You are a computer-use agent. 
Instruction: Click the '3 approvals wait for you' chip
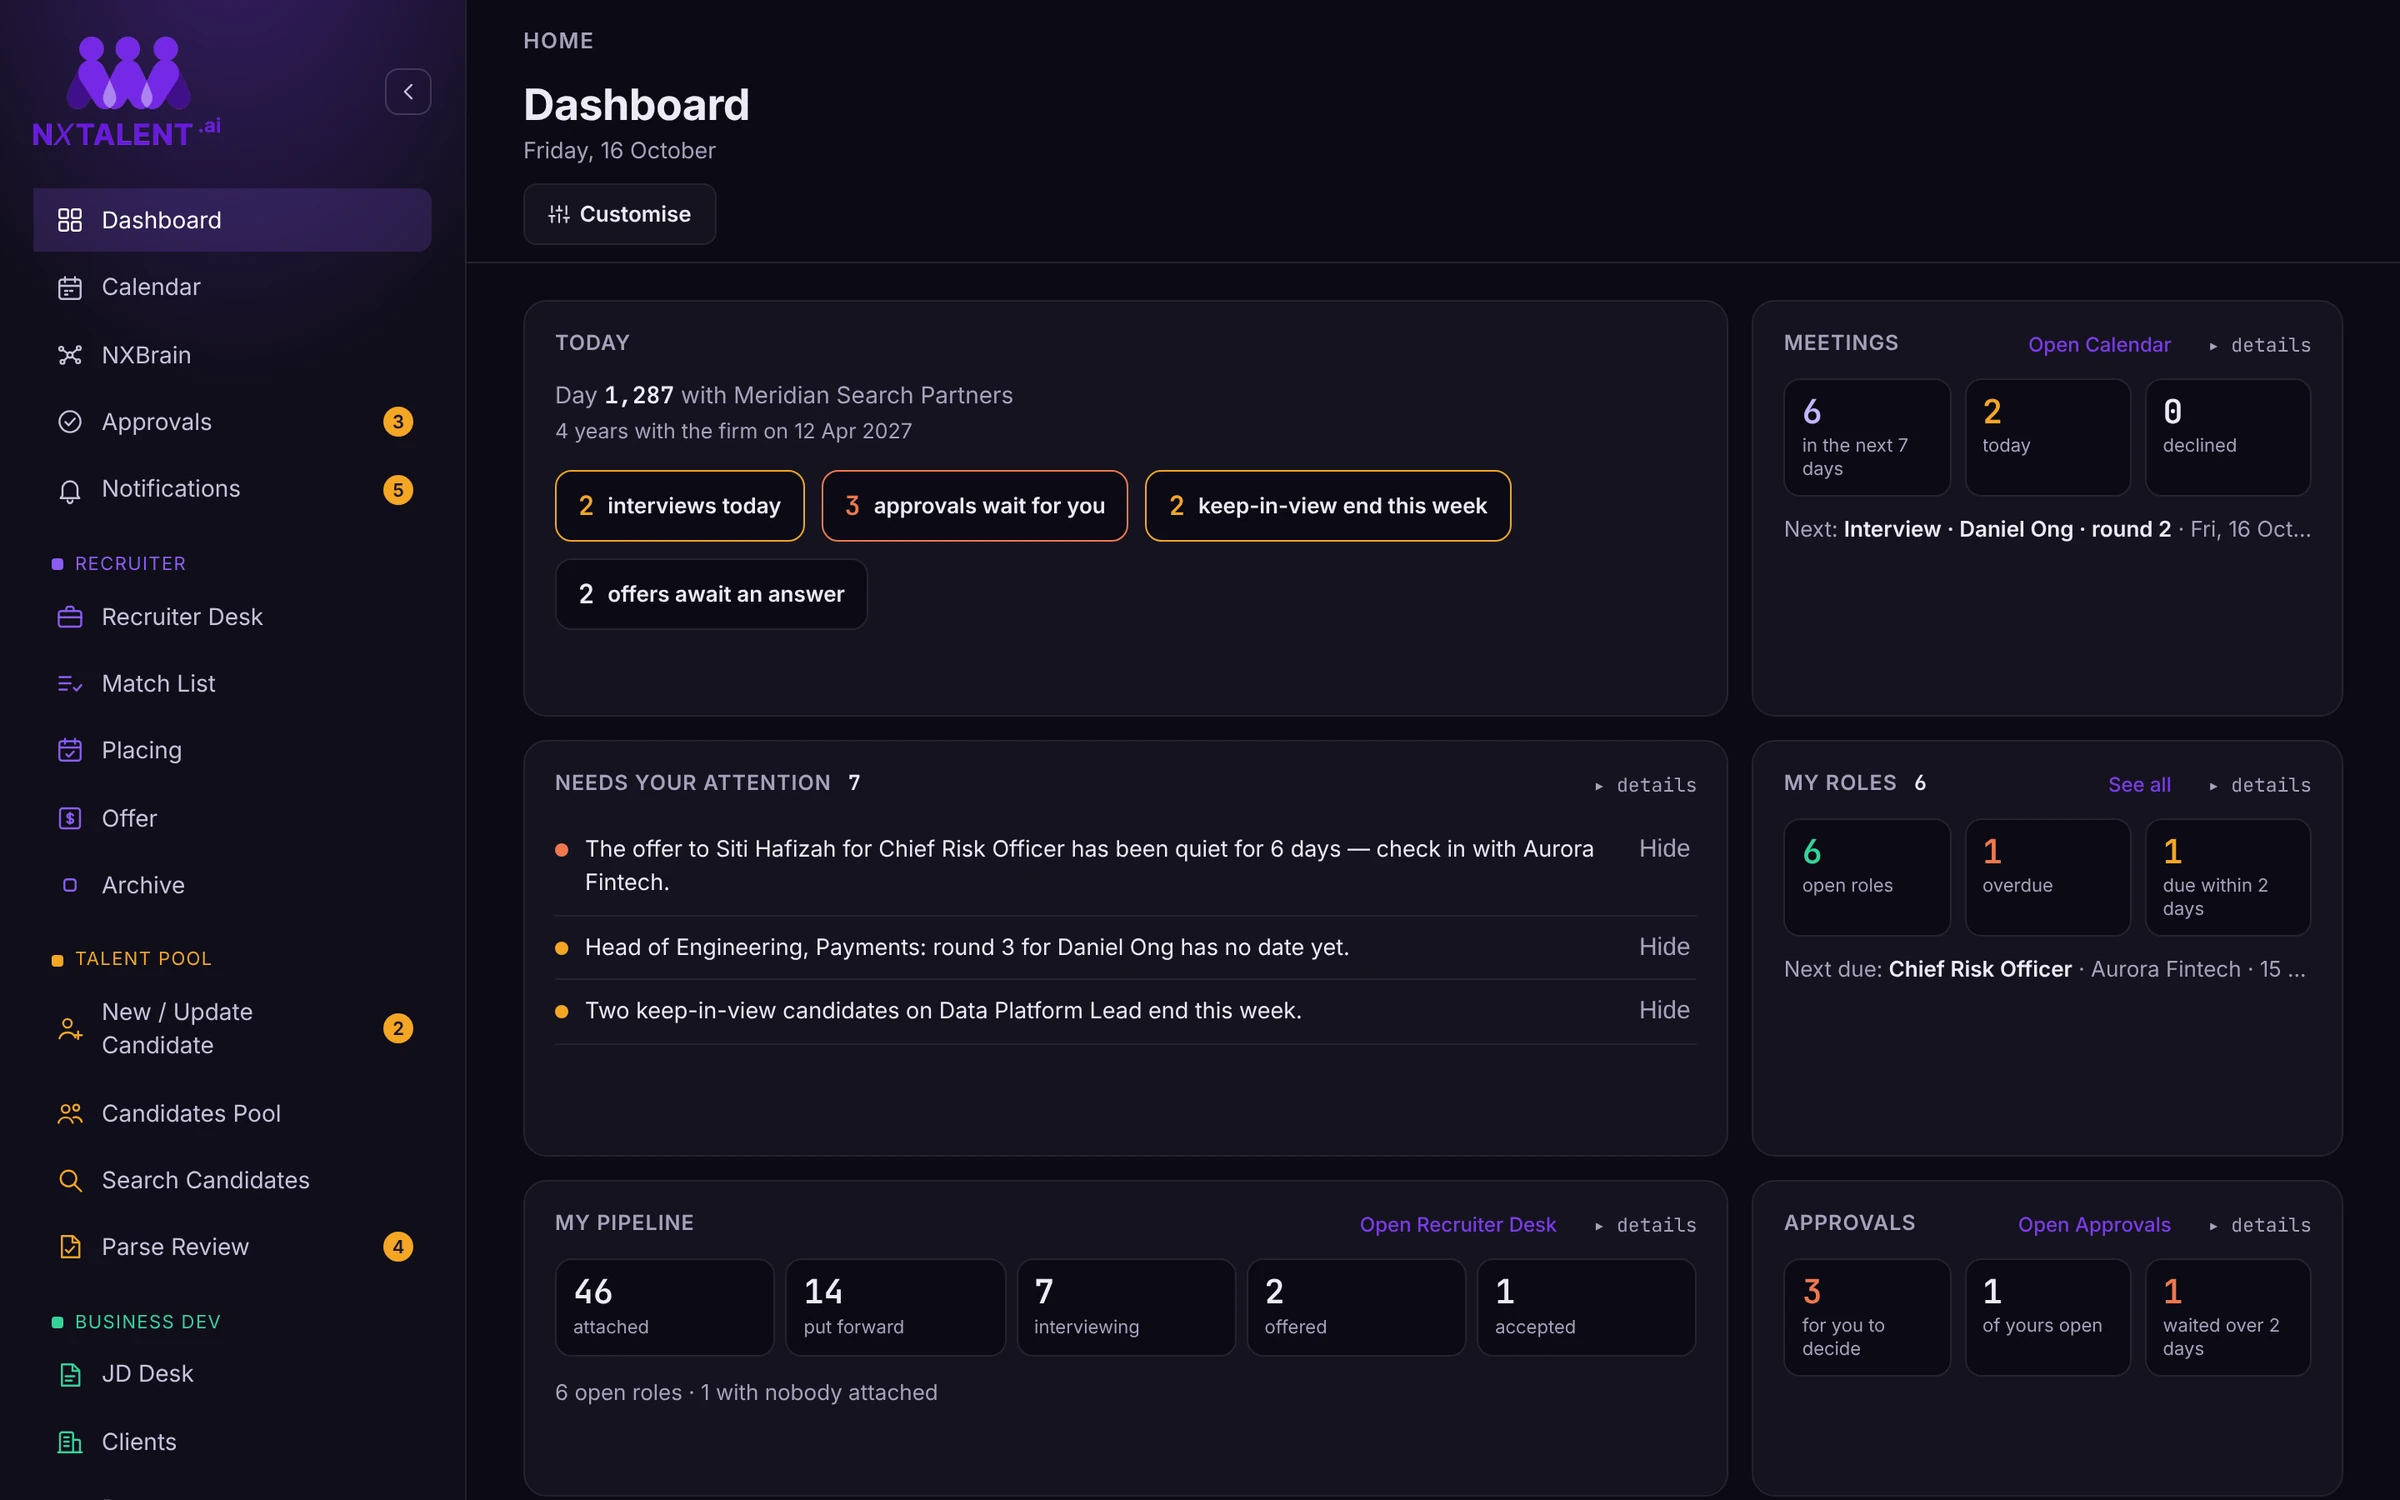click(975, 506)
